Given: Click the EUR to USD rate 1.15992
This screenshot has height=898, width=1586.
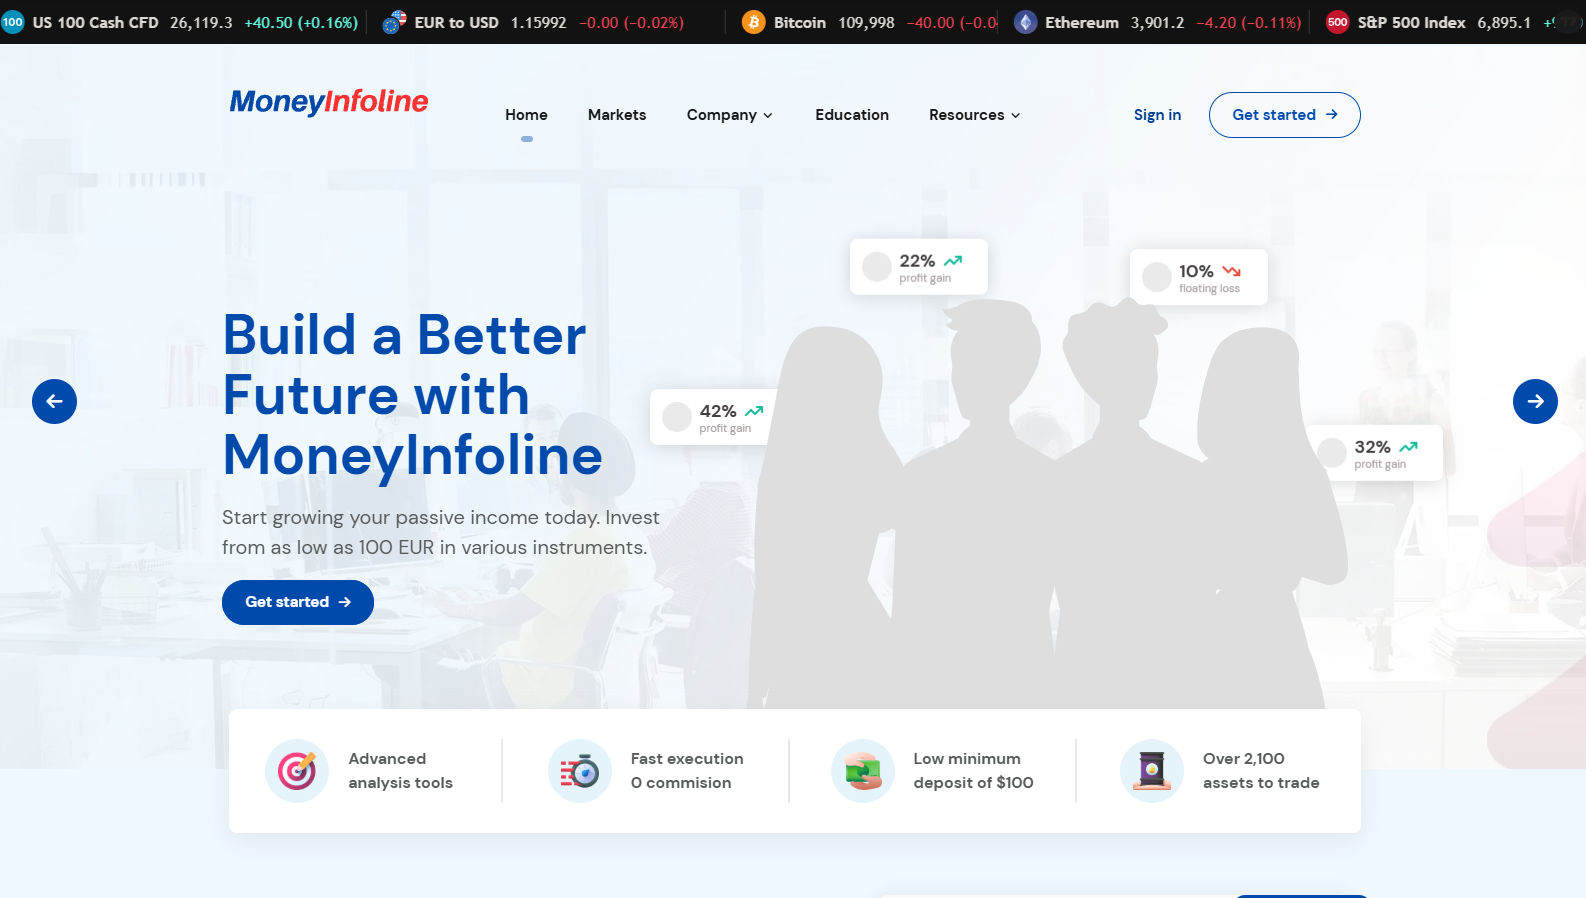Looking at the screenshot, I should [538, 22].
